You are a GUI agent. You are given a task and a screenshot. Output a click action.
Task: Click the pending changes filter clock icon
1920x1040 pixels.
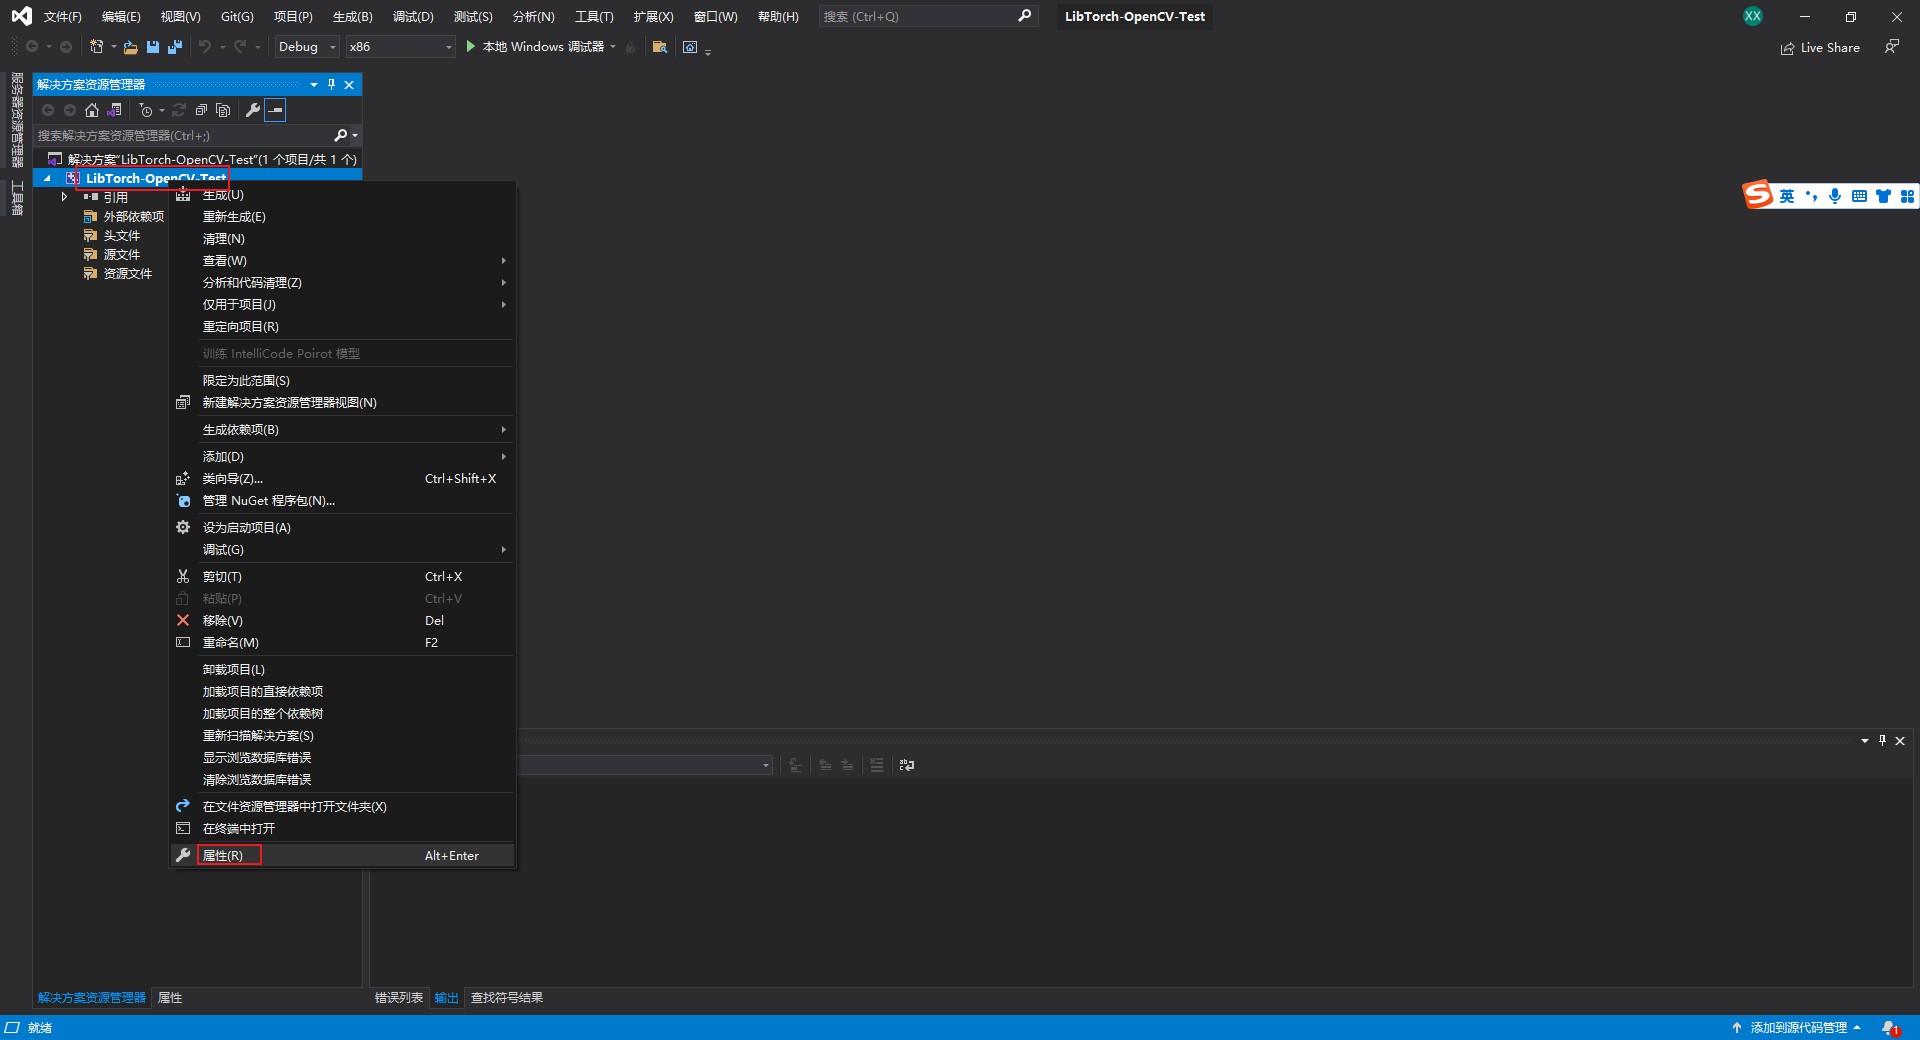click(x=146, y=110)
